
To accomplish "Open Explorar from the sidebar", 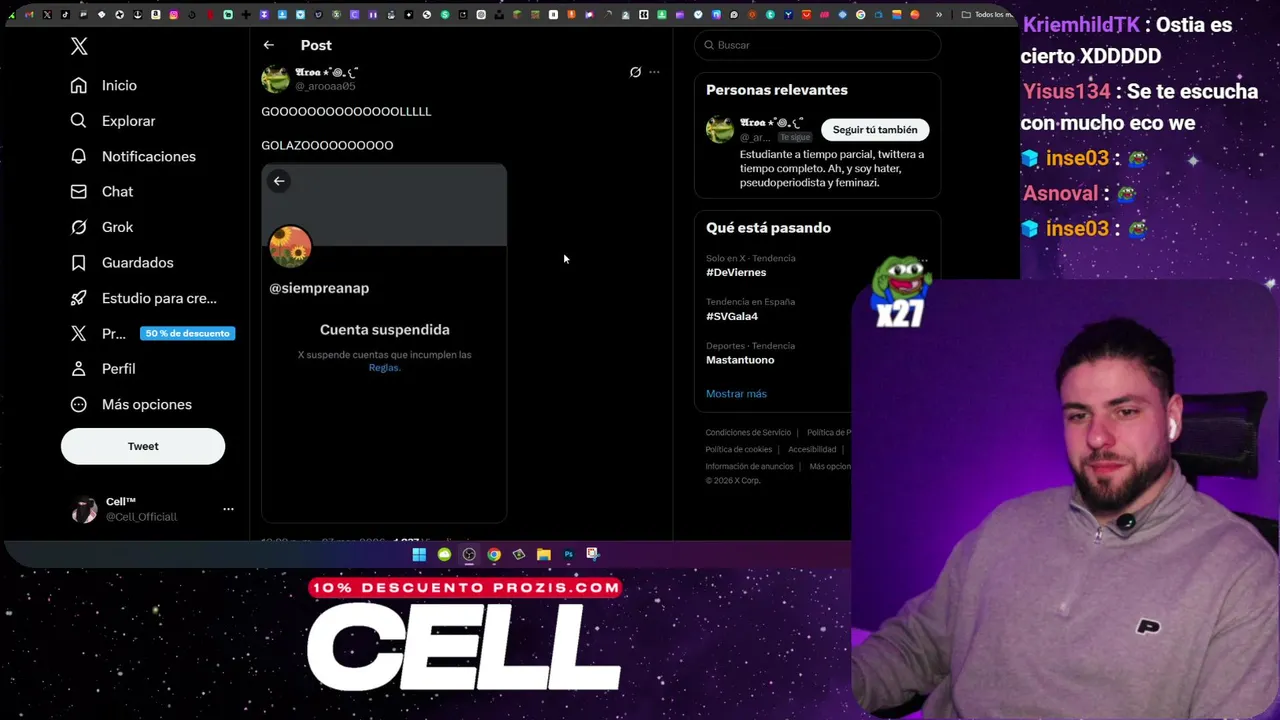I will pyautogui.click(x=113, y=121).
